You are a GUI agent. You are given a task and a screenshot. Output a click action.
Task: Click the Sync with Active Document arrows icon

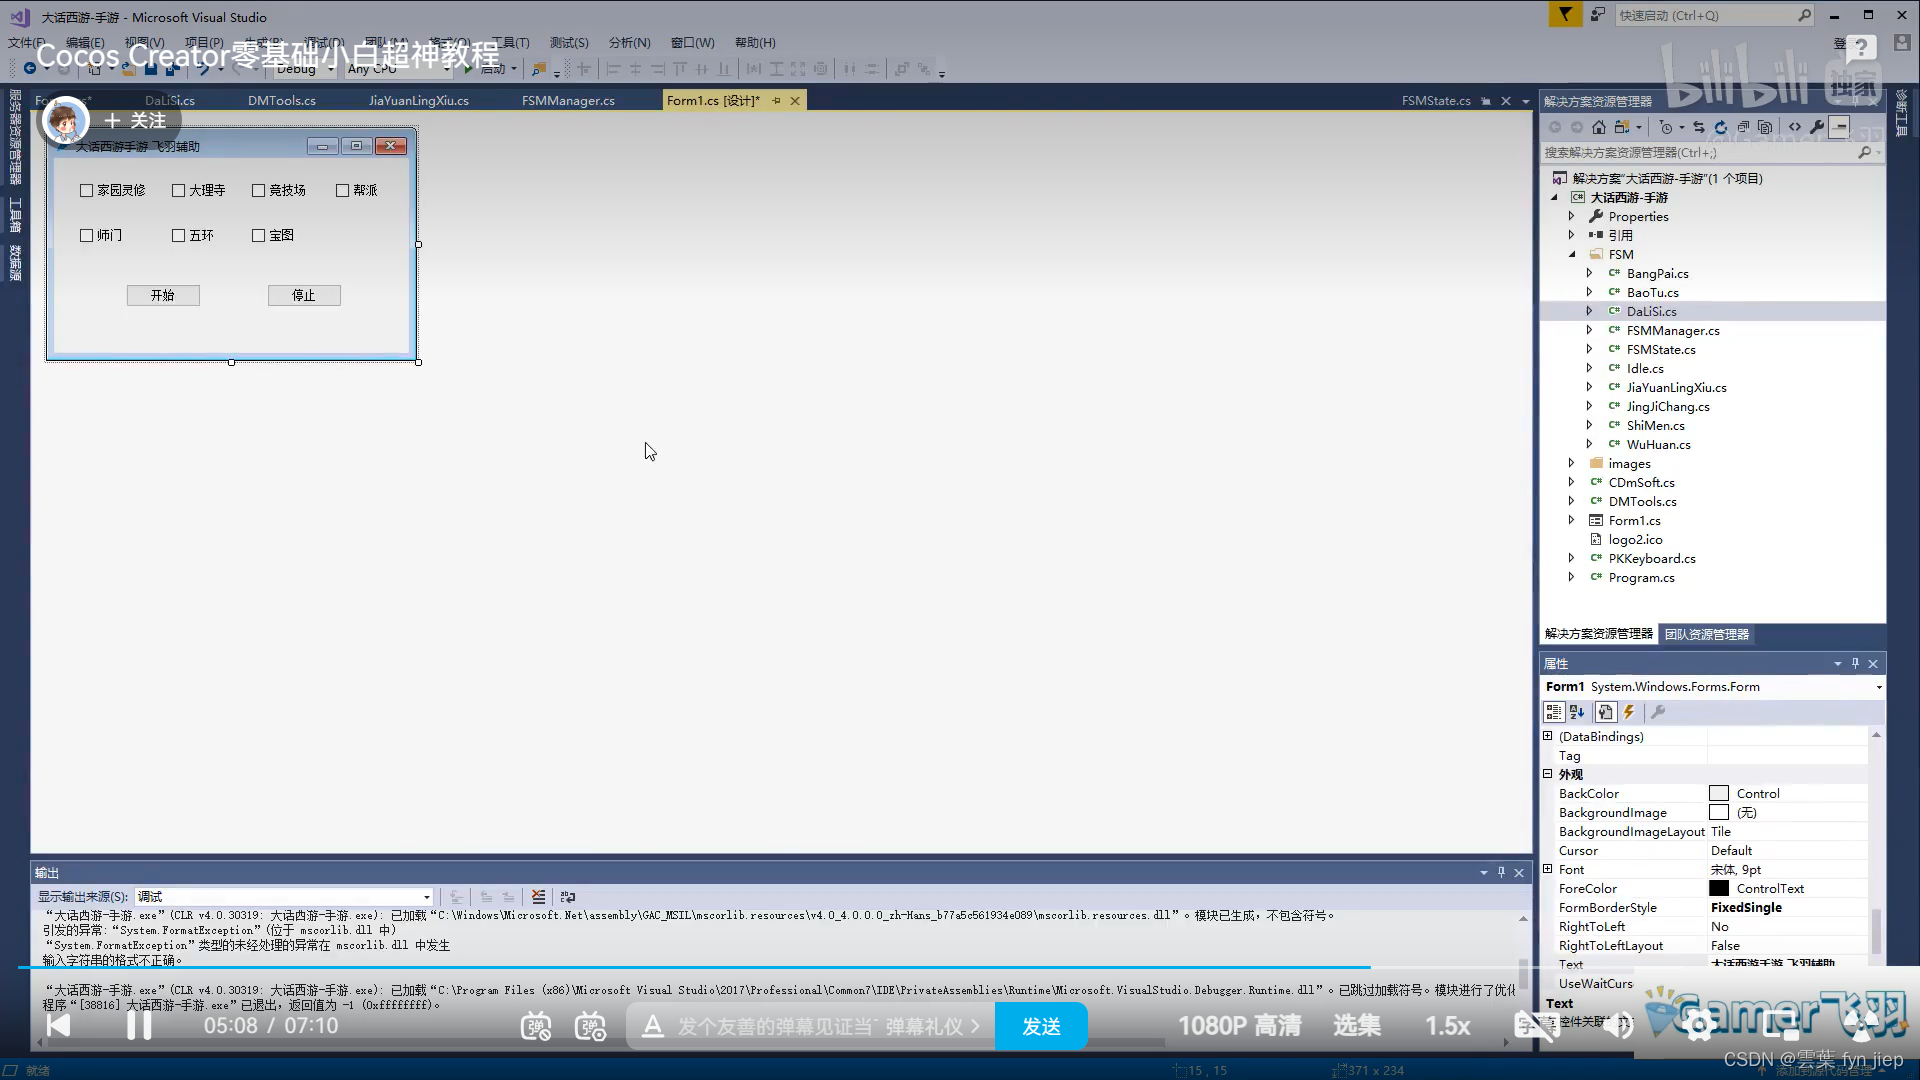[x=1698, y=127]
